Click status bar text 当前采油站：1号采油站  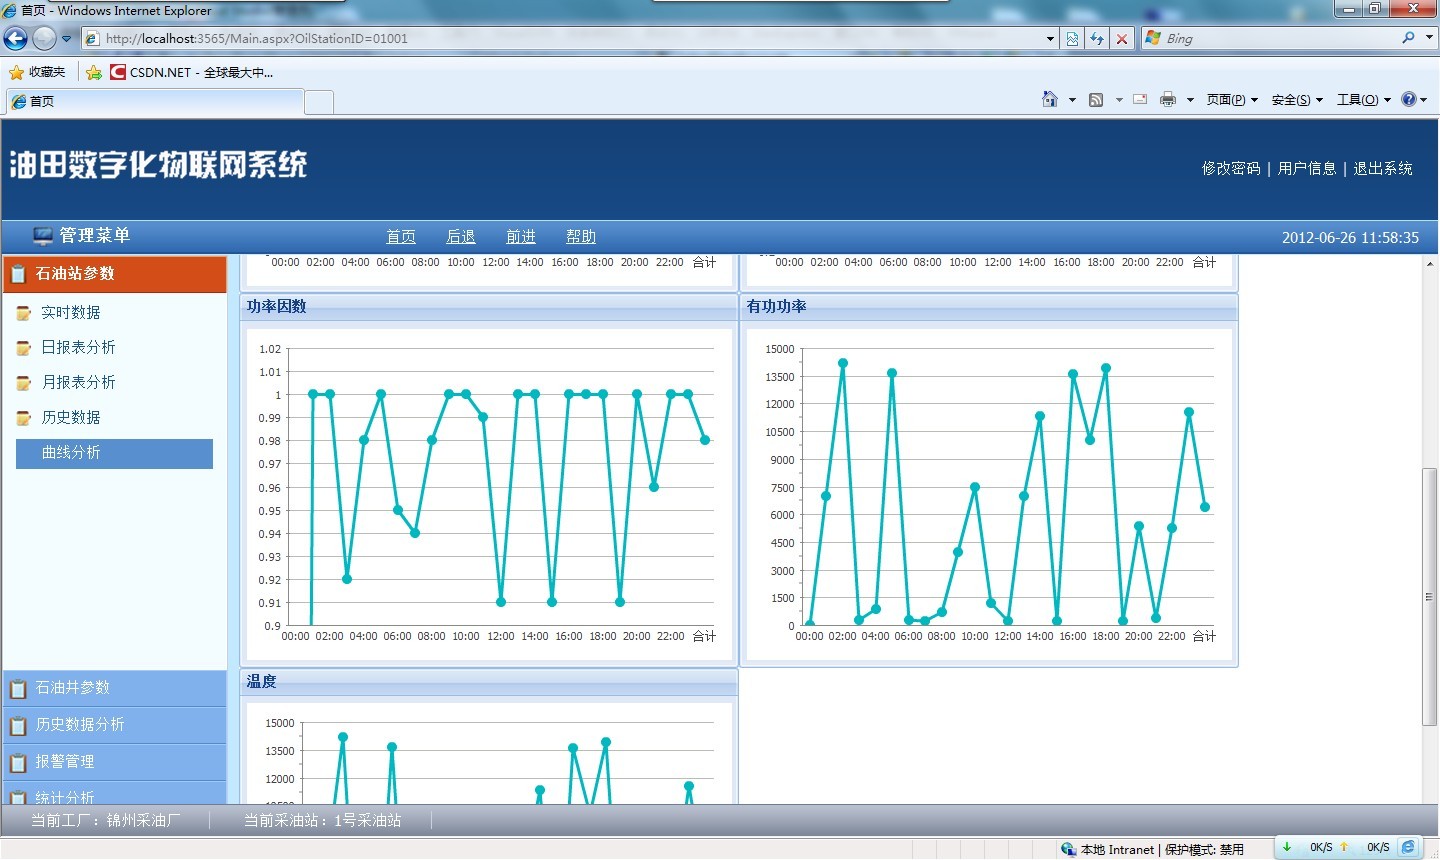[322, 820]
